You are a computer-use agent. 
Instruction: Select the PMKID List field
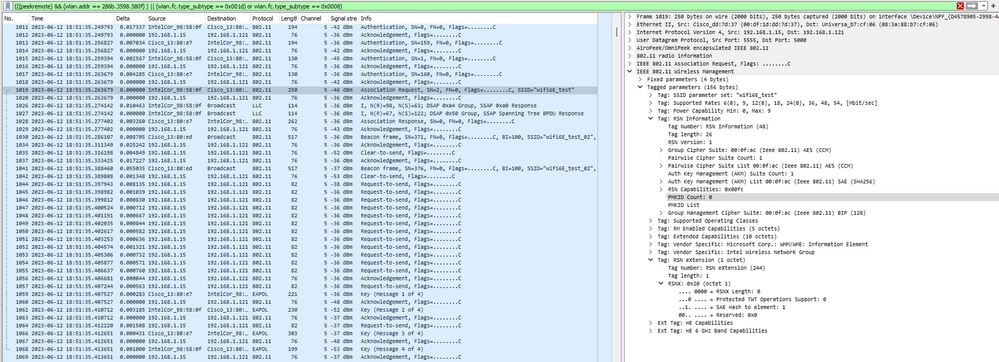684,205
